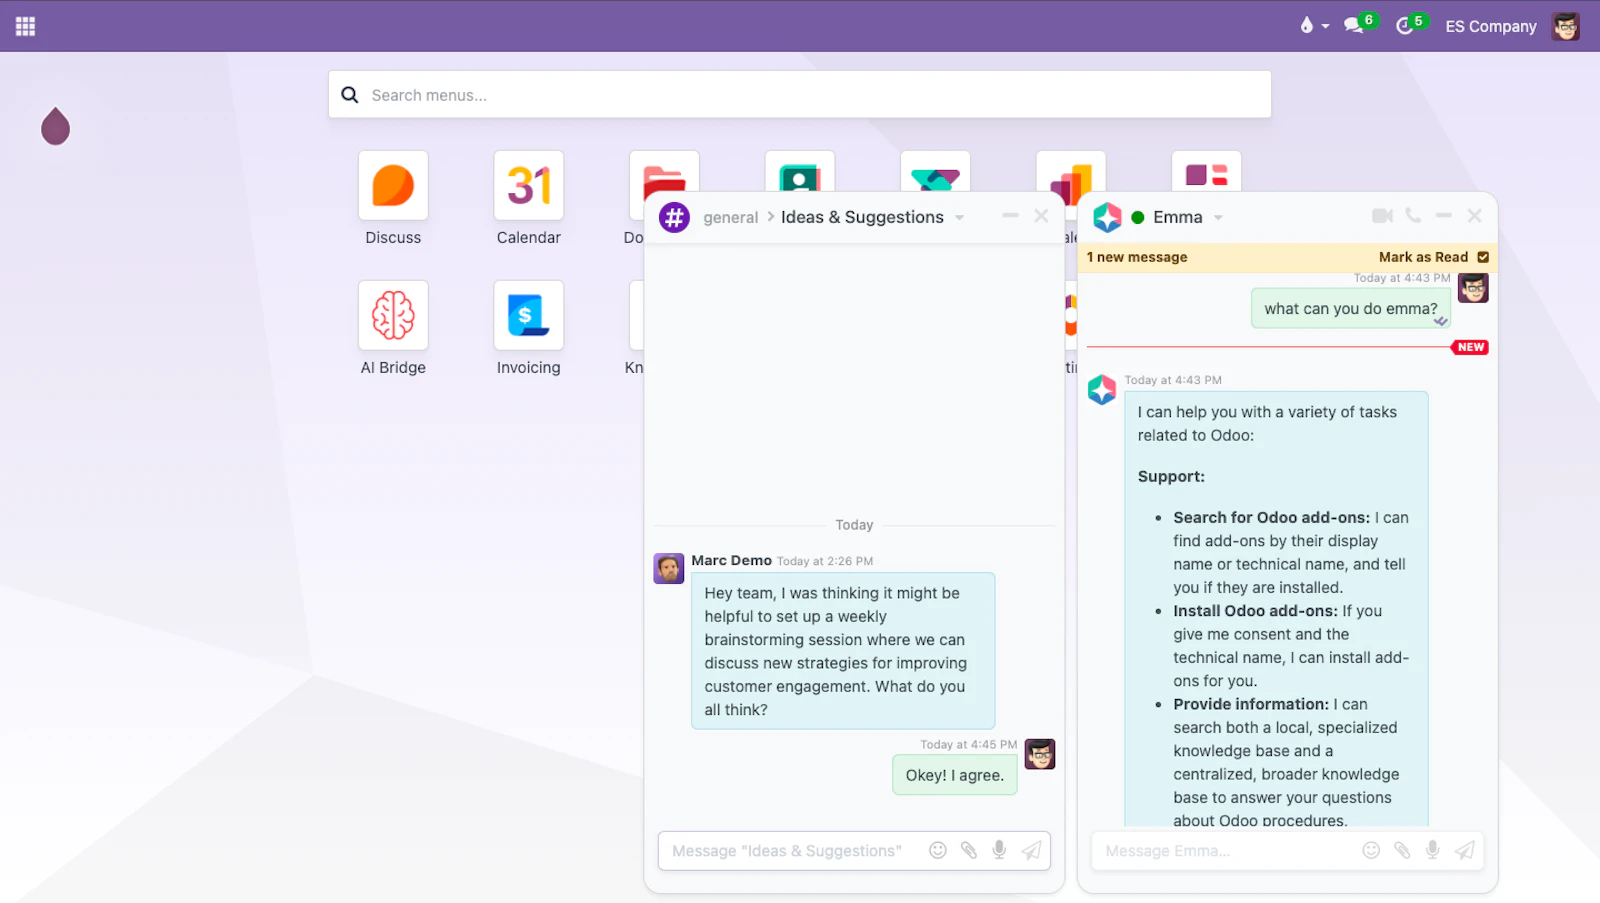Expand the Emma chat options dropdown

[x=1218, y=218]
